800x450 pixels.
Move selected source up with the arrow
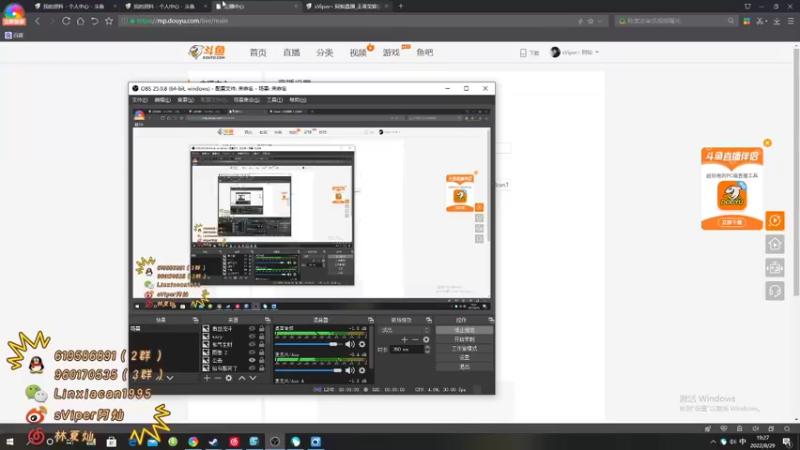pos(242,378)
